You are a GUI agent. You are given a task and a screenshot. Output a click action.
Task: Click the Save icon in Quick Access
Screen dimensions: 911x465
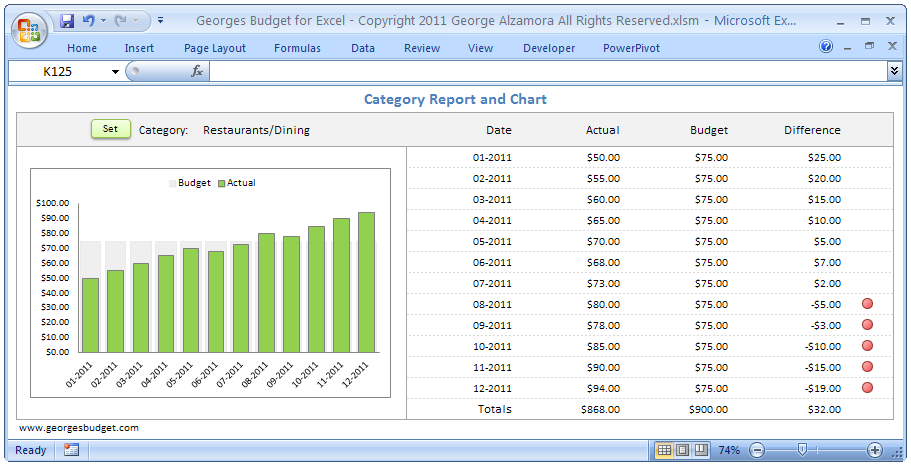(x=67, y=20)
